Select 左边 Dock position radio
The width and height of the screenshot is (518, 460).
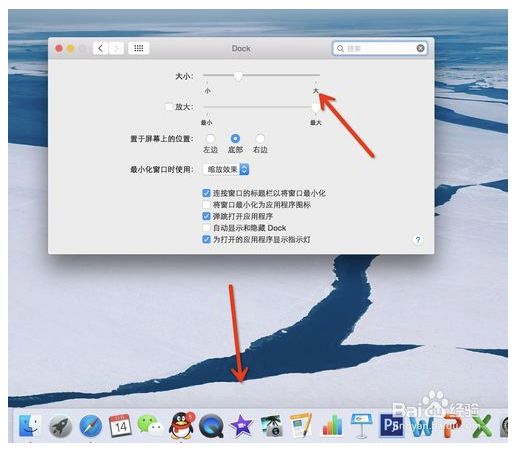[x=210, y=138]
